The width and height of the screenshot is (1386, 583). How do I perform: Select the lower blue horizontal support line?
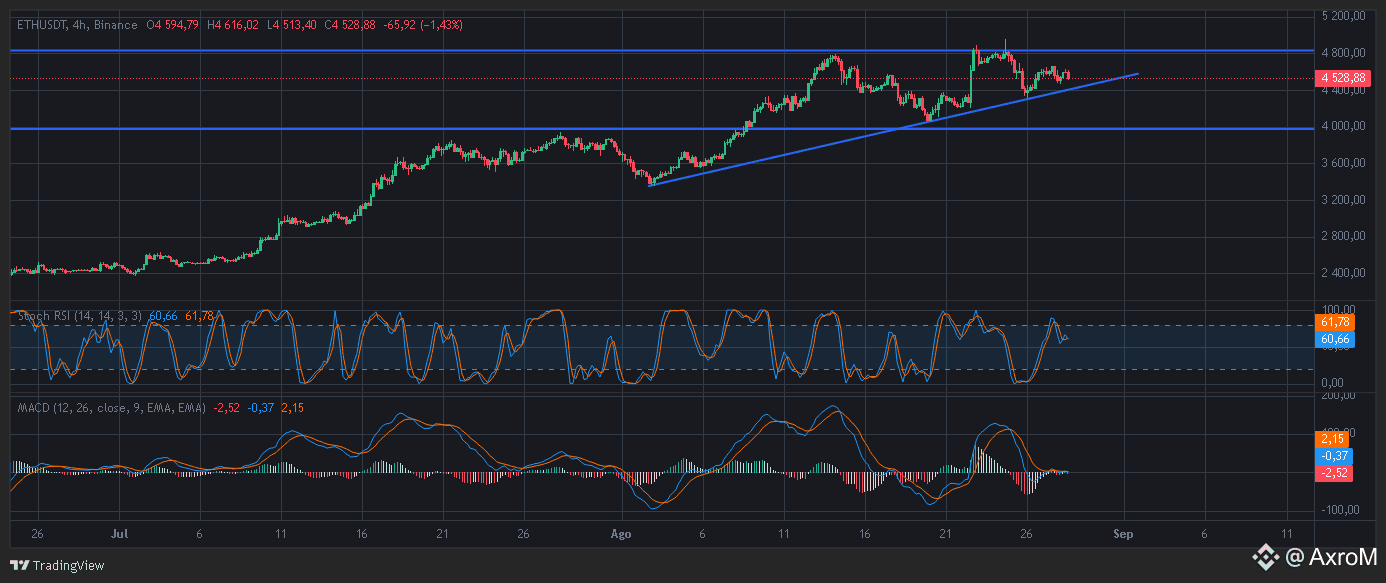(x=660, y=128)
